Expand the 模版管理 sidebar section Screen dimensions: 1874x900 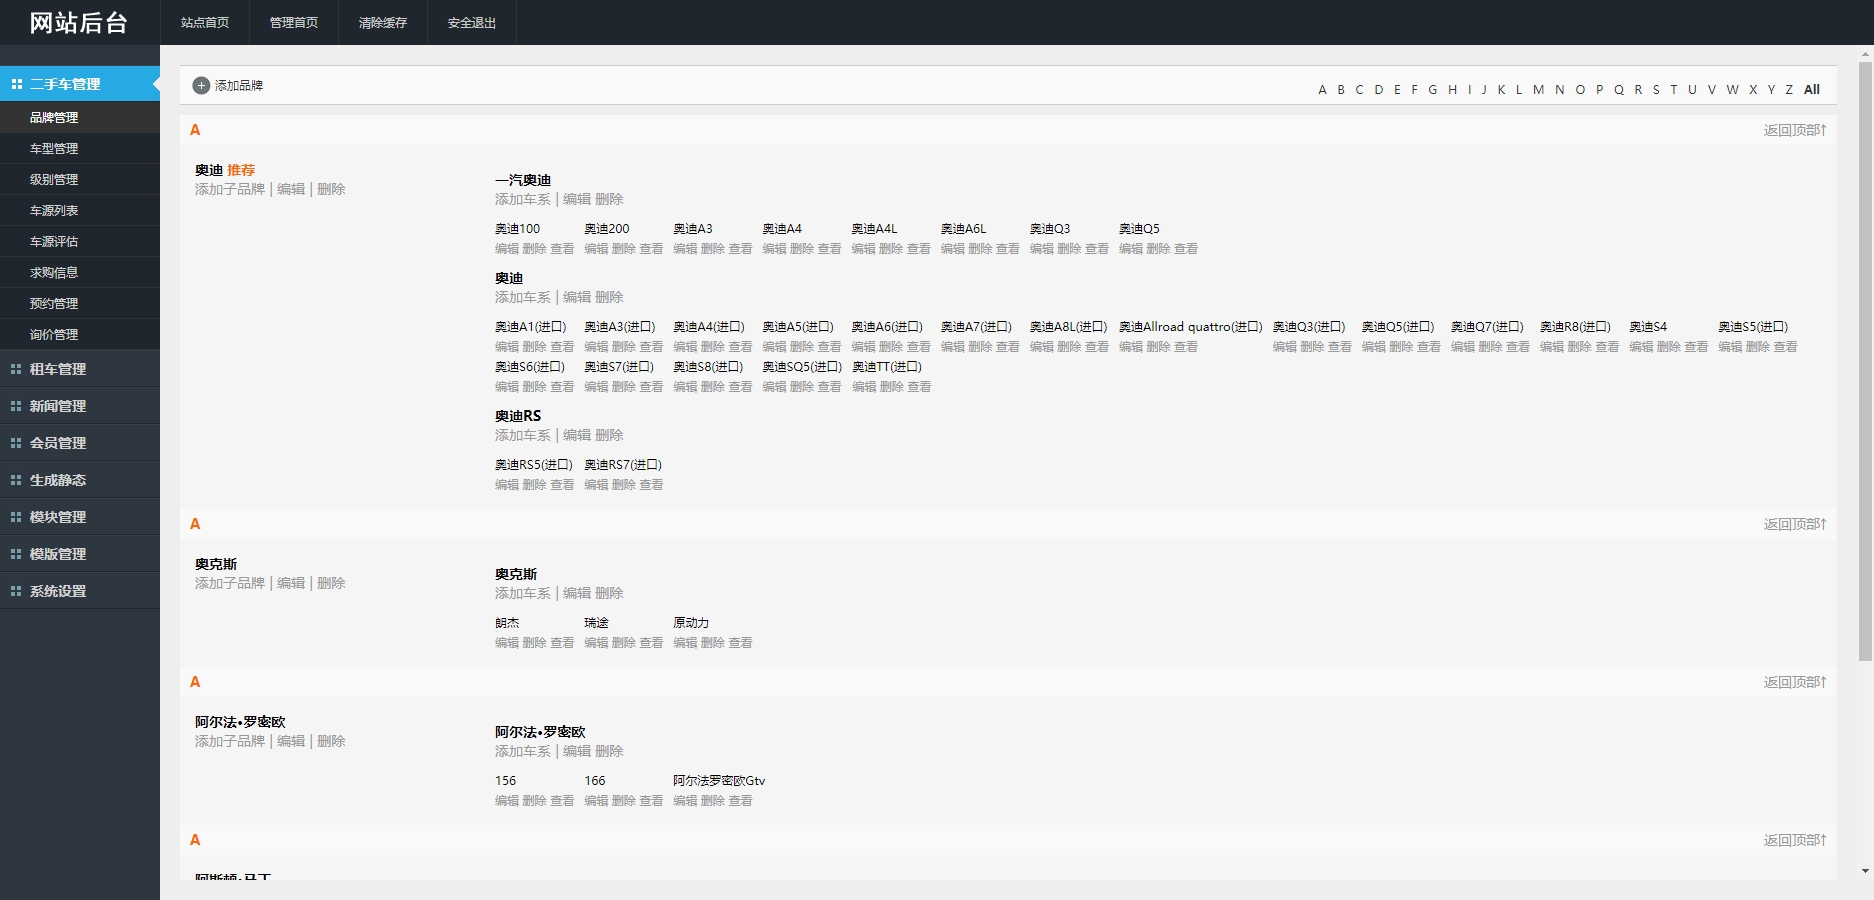click(x=80, y=554)
